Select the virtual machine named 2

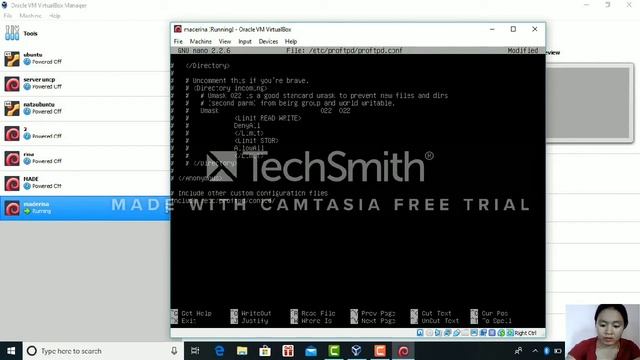(x=84, y=133)
